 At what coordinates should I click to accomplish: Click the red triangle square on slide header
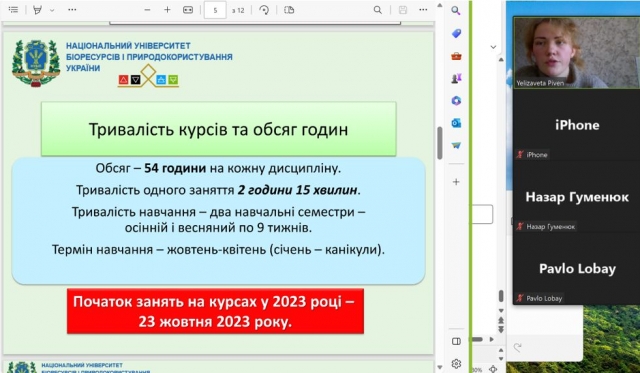pos(123,80)
